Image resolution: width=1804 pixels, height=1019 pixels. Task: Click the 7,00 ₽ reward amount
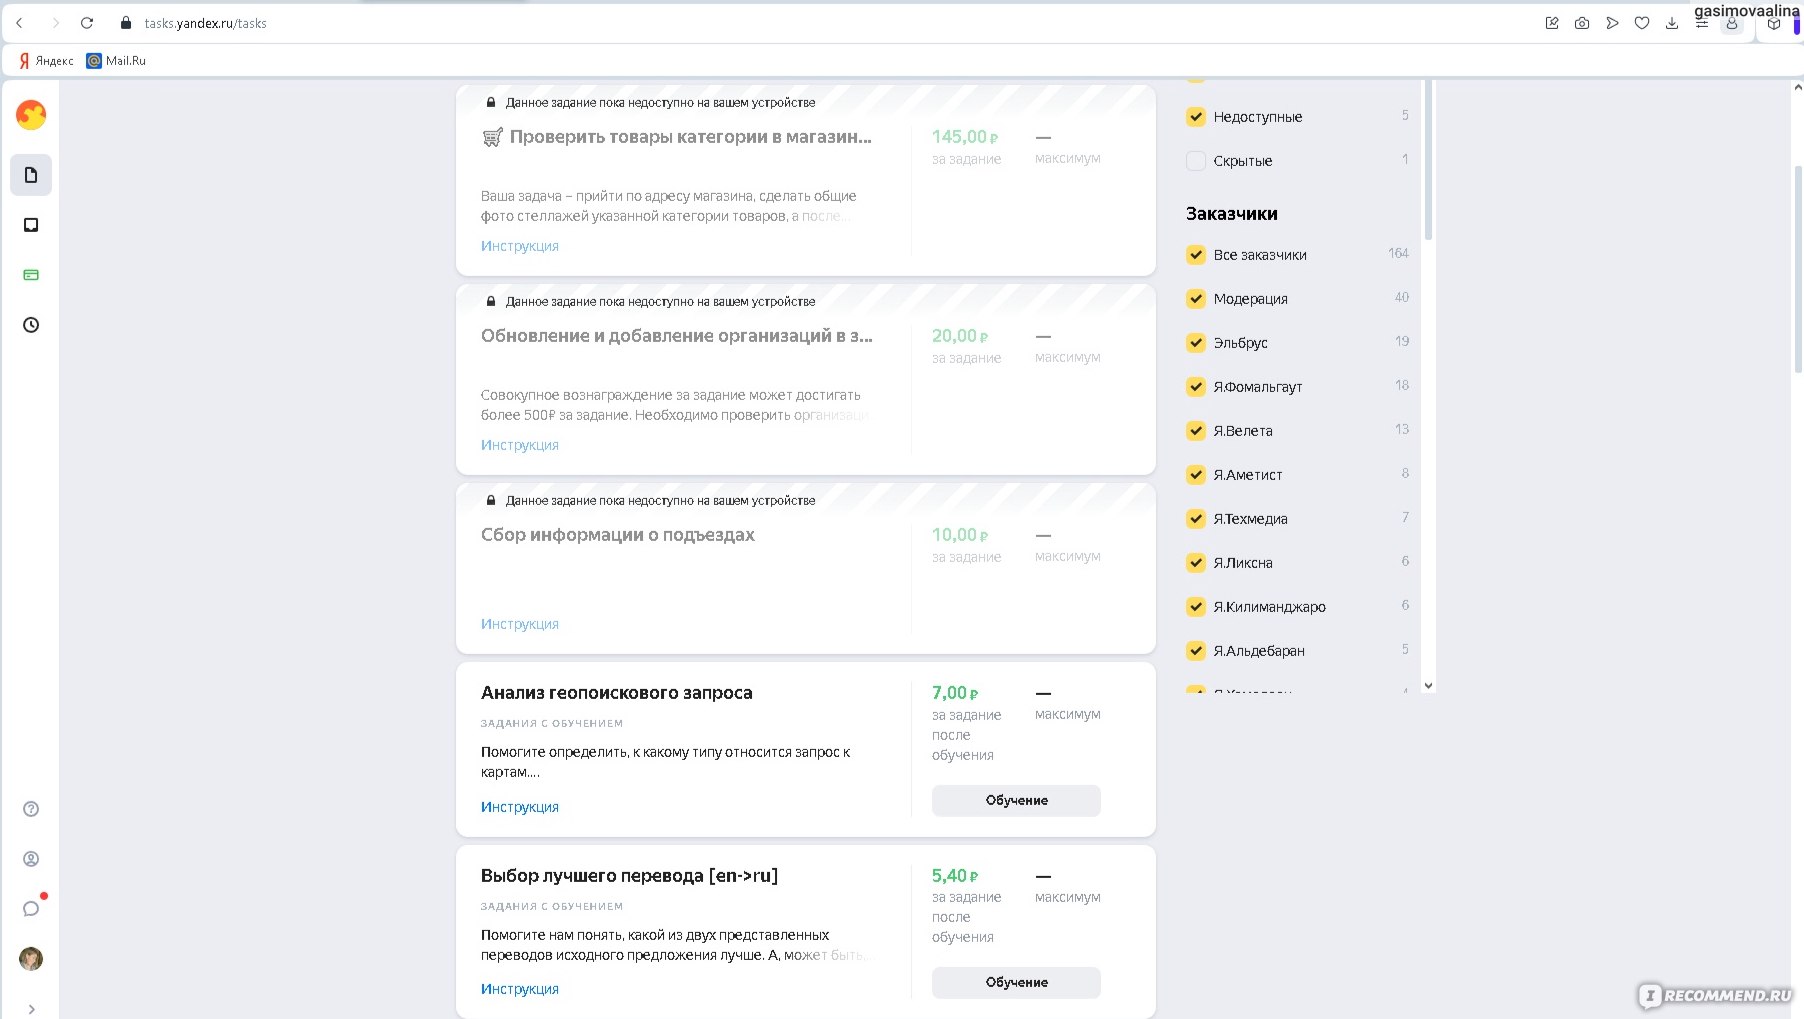955,693
